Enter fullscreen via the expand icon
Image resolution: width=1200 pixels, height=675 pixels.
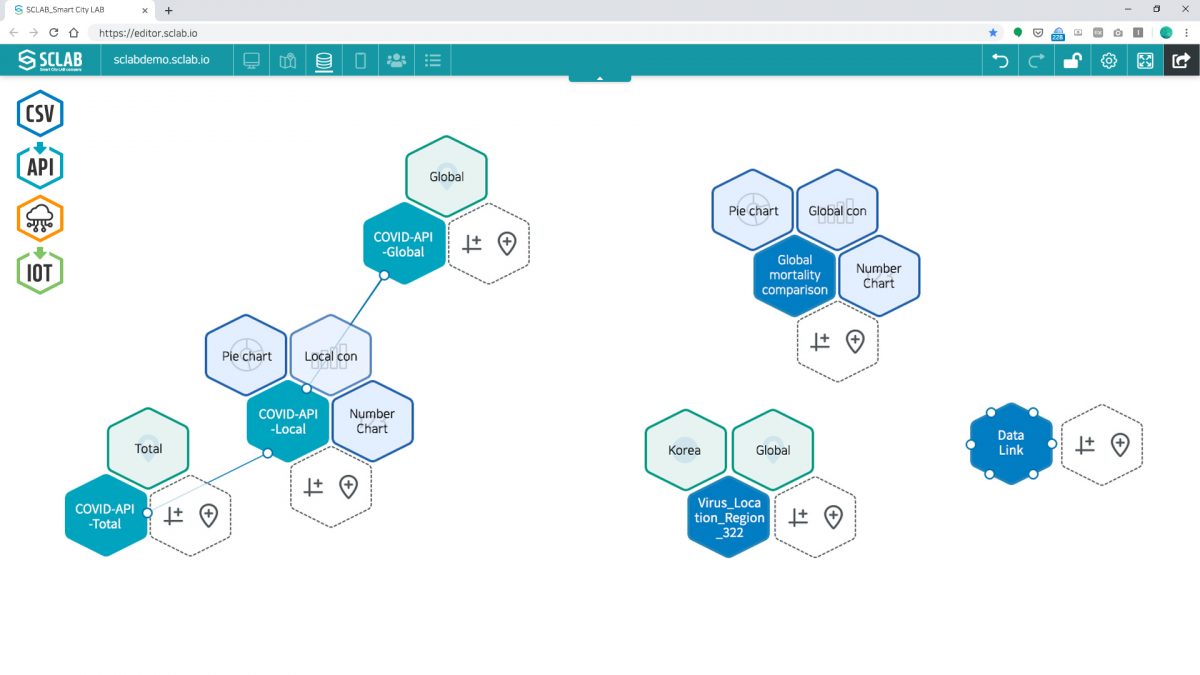click(1144, 60)
